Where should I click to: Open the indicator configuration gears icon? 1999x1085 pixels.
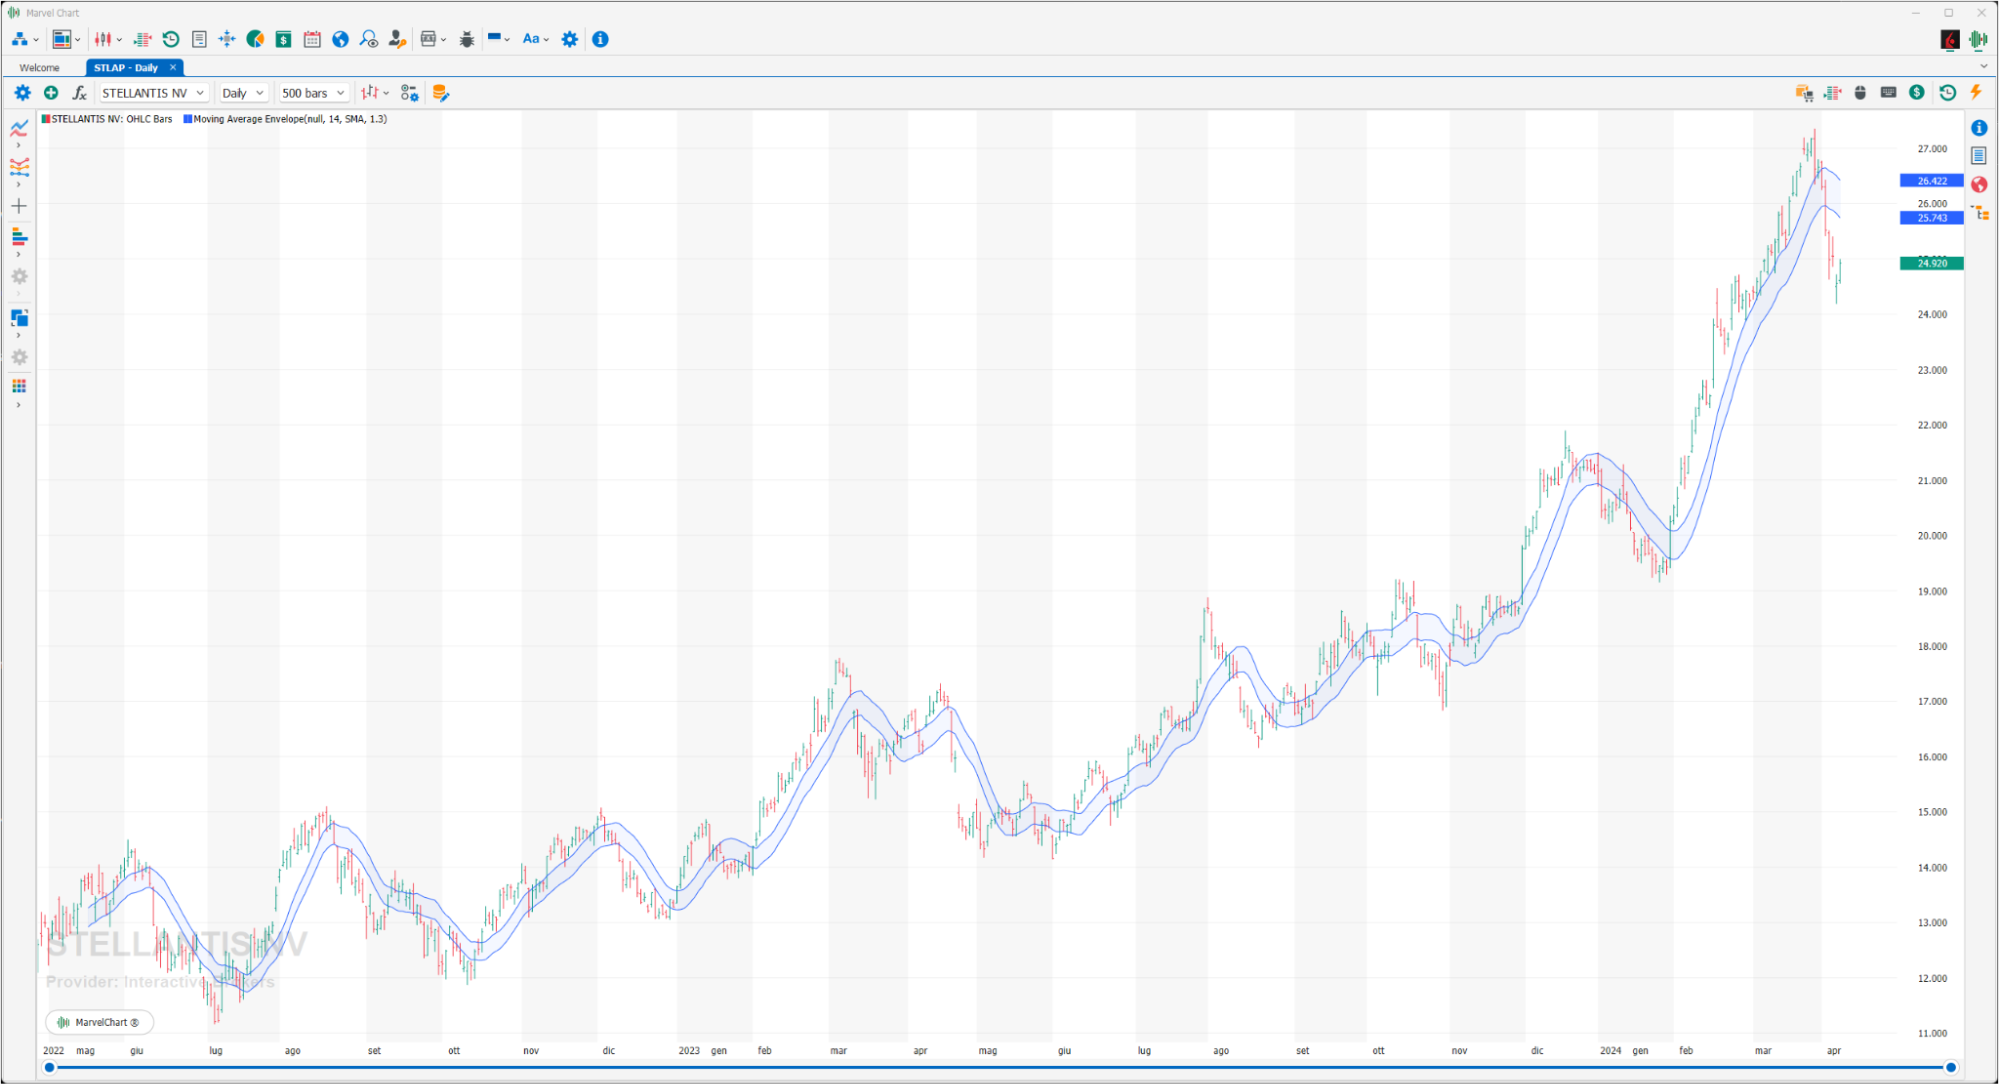pyautogui.click(x=409, y=93)
